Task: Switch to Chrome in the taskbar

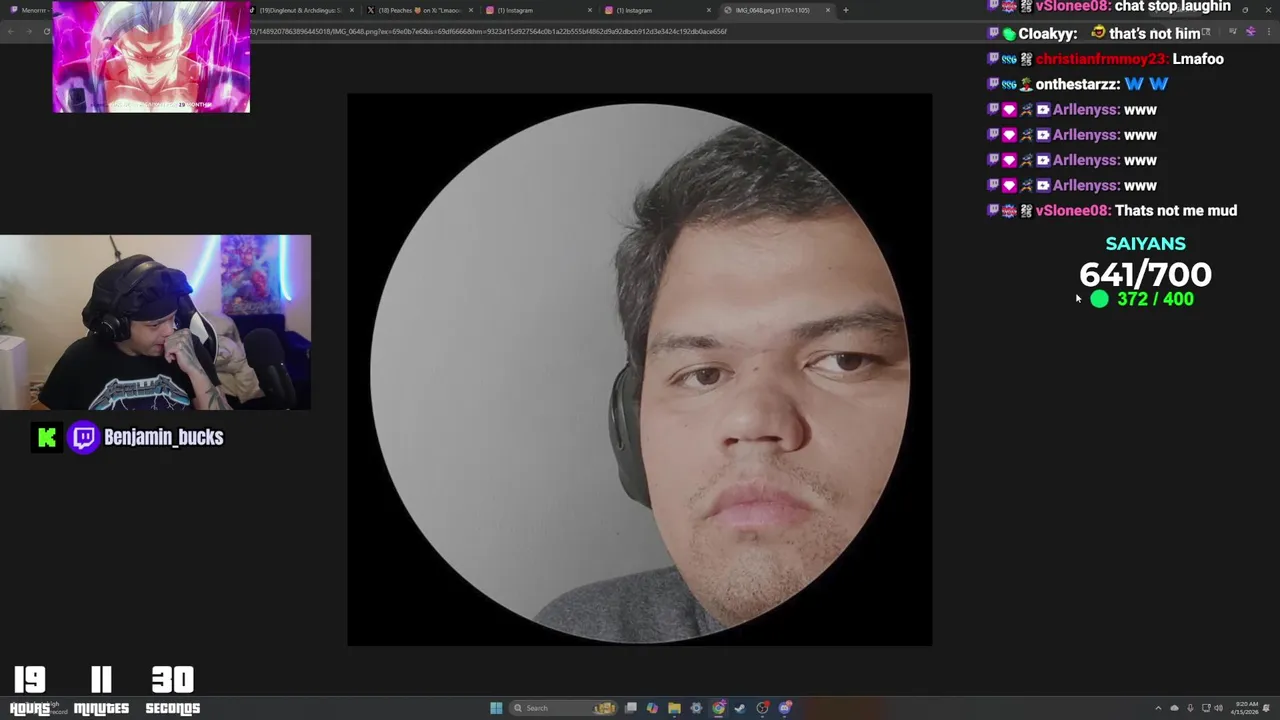Action: coord(718,708)
